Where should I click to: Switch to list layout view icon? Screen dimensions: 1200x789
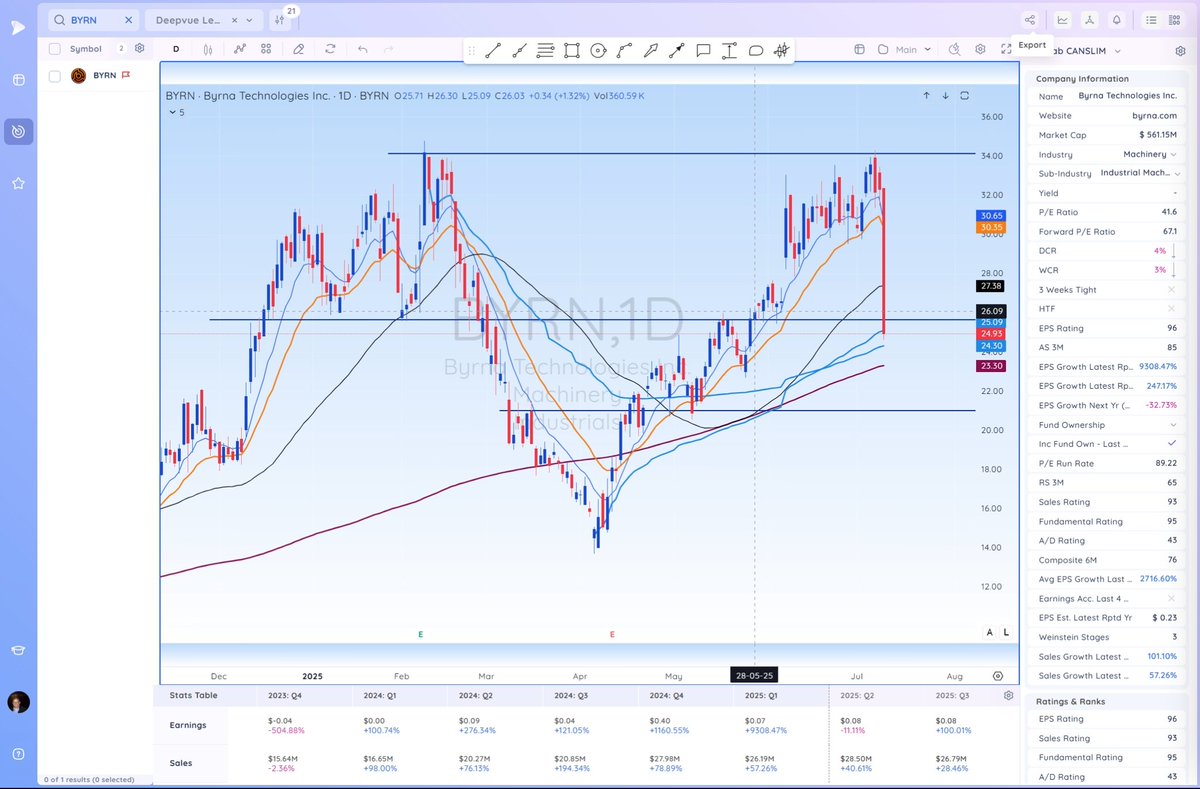tap(1151, 19)
